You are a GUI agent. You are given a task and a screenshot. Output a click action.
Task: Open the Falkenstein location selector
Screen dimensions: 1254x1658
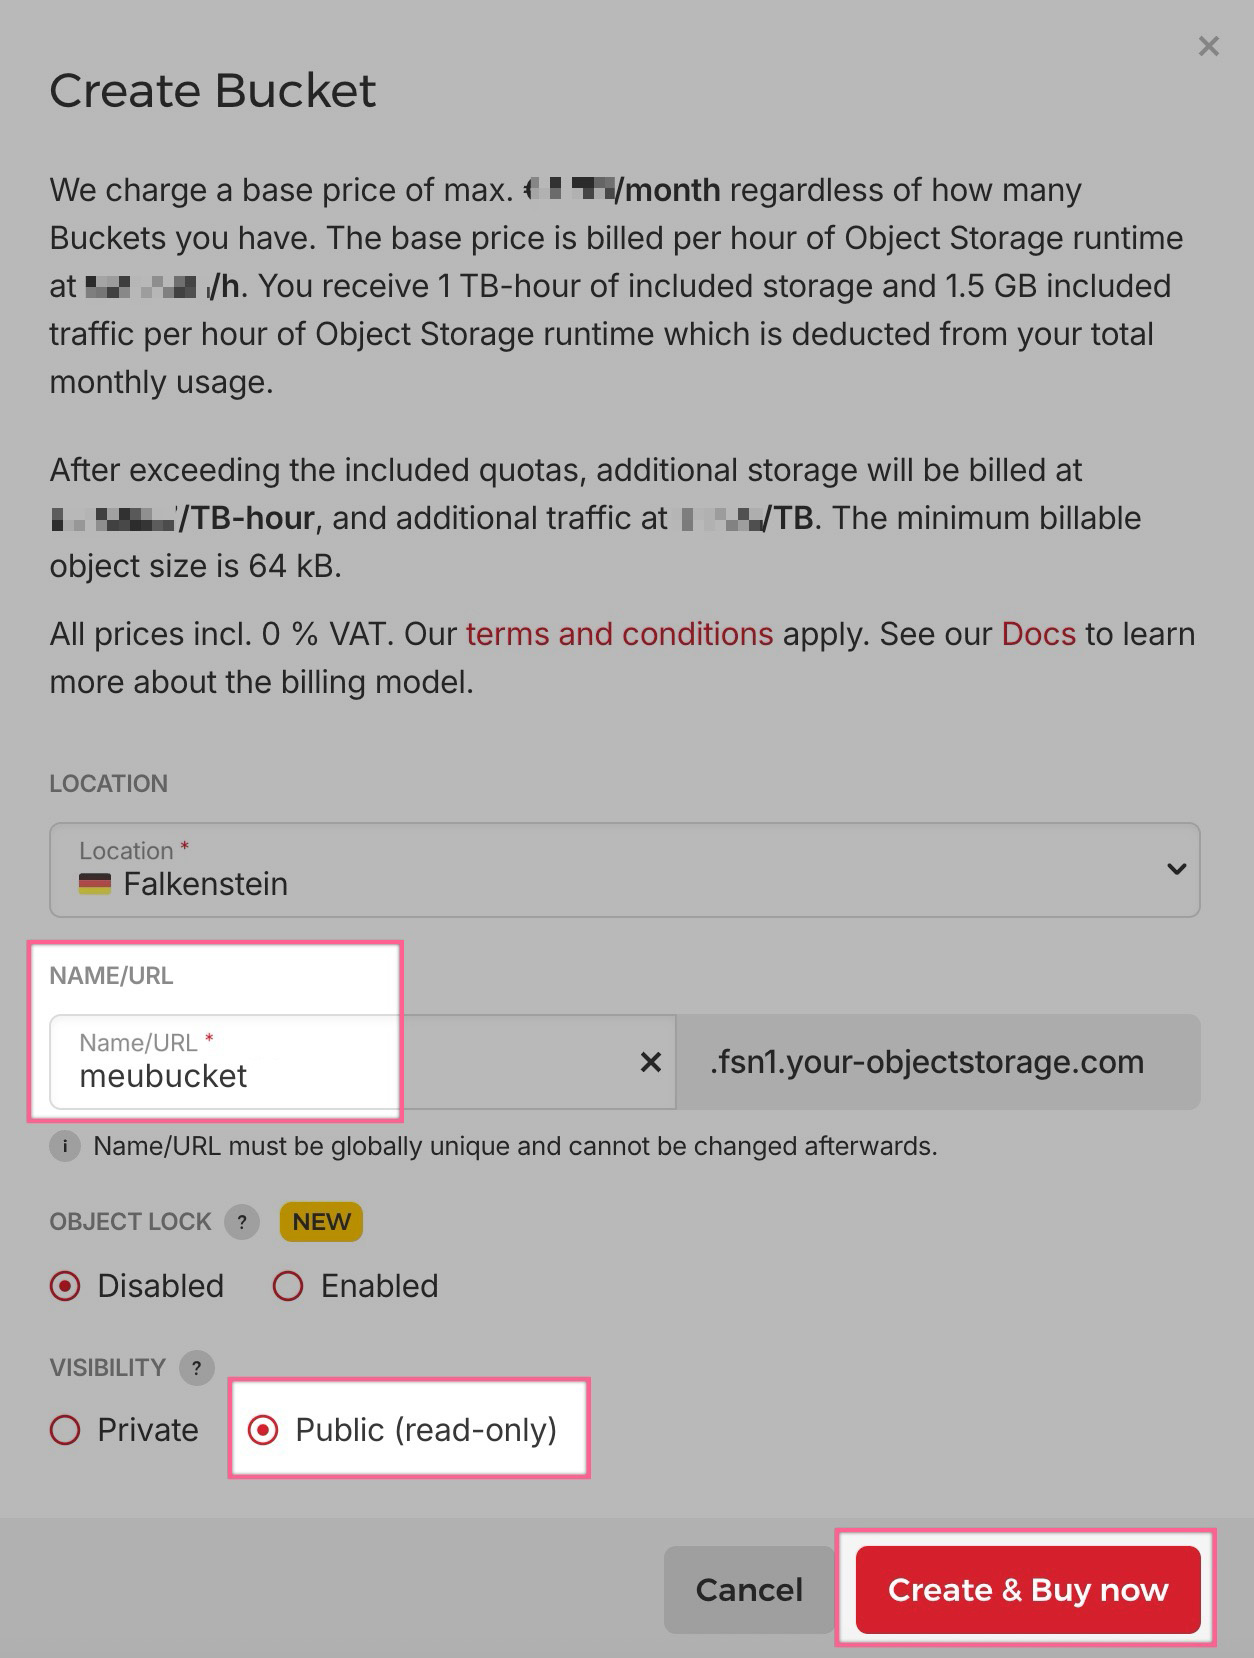tap(625, 870)
